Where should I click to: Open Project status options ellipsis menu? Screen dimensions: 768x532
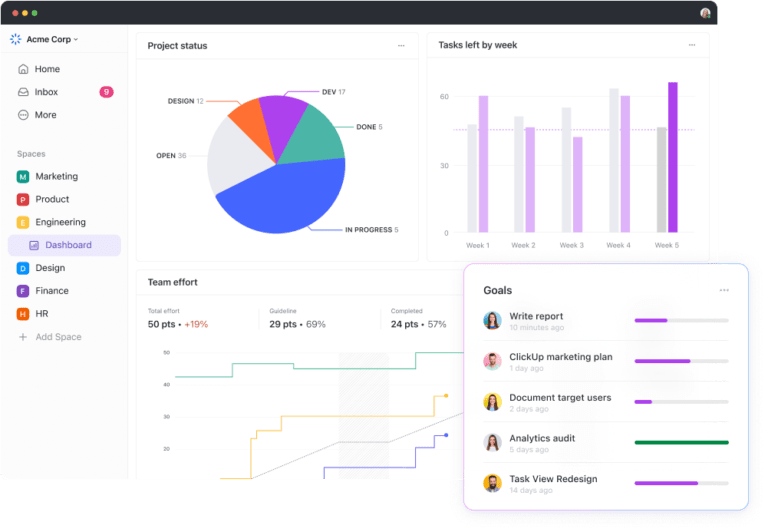(x=401, y=46)
